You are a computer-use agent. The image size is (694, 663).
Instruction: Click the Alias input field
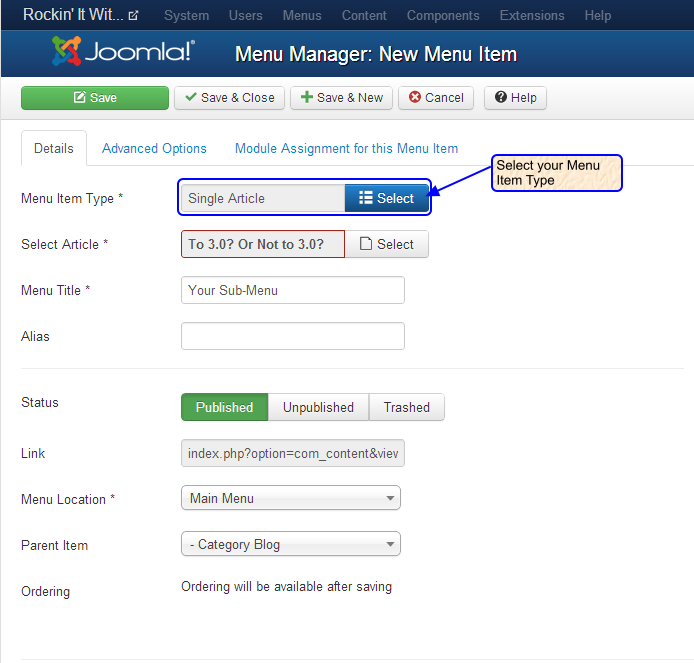[293, 336]
